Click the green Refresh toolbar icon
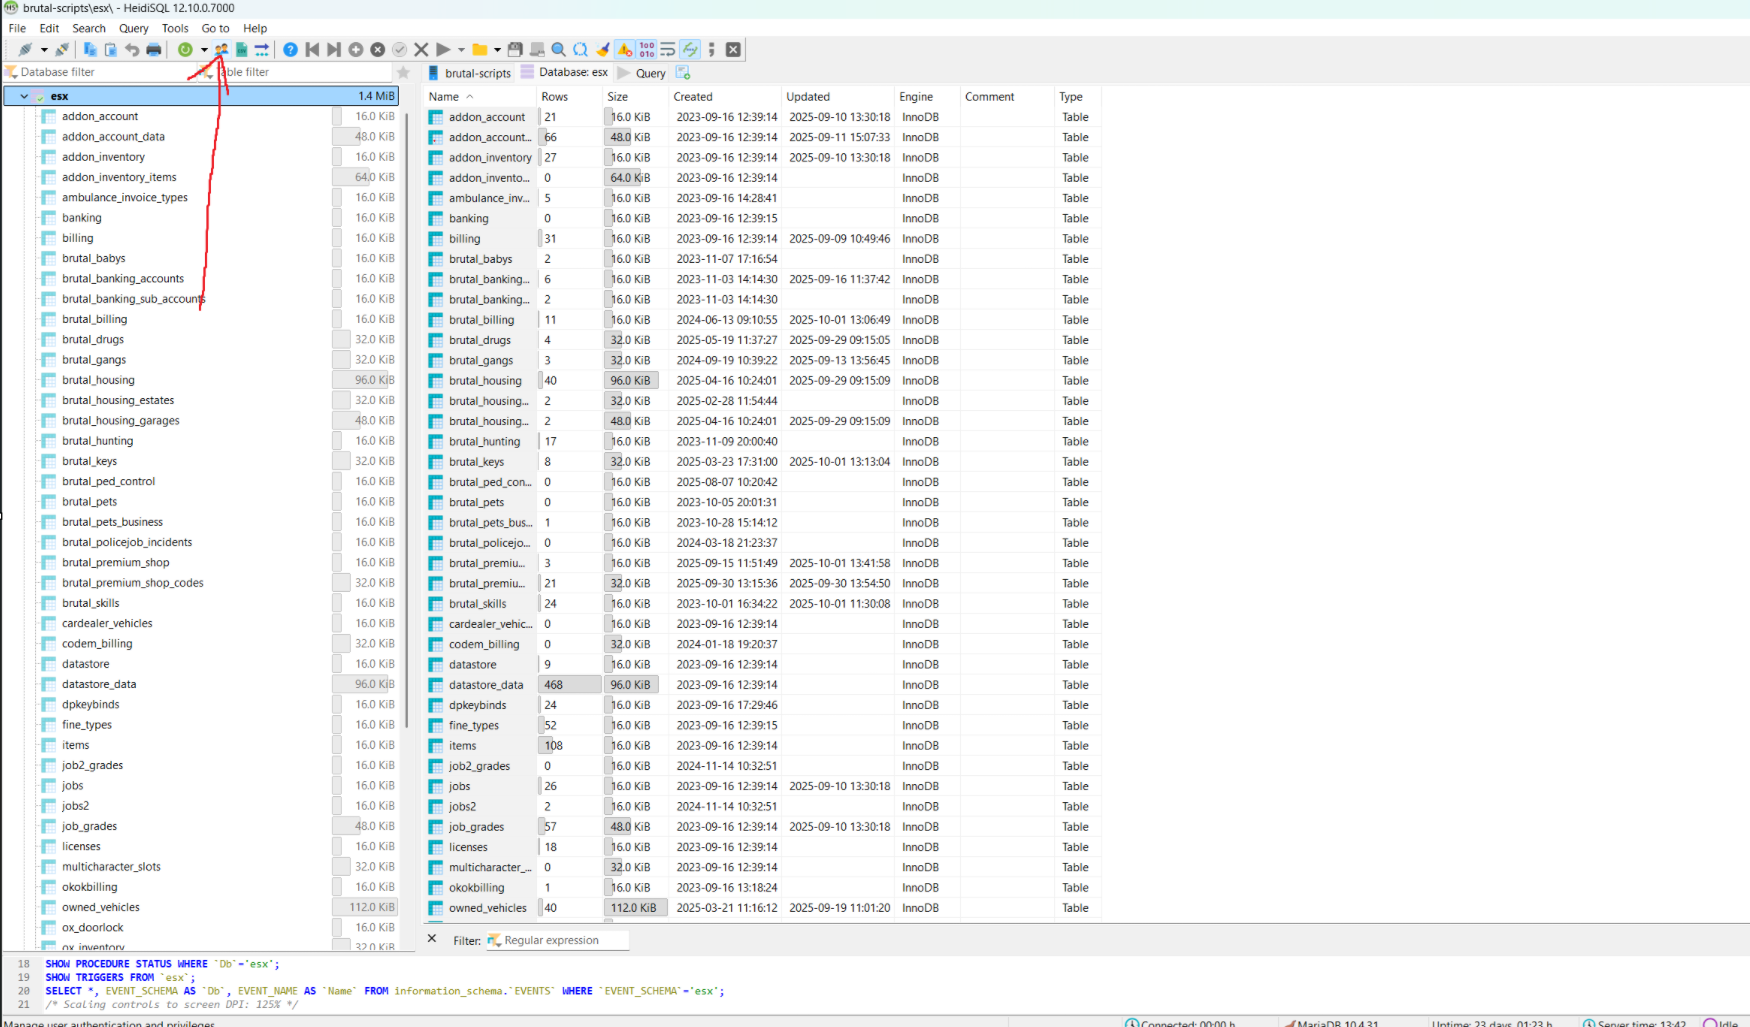 click(x=185, y=49)
